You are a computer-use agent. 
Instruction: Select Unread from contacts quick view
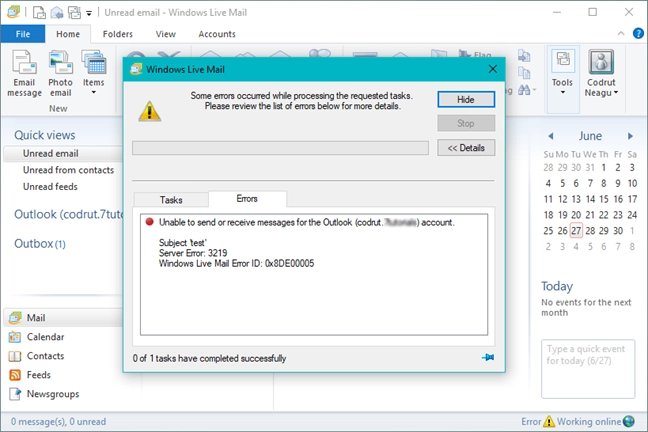pyautogui.click(x=68, y=170)
